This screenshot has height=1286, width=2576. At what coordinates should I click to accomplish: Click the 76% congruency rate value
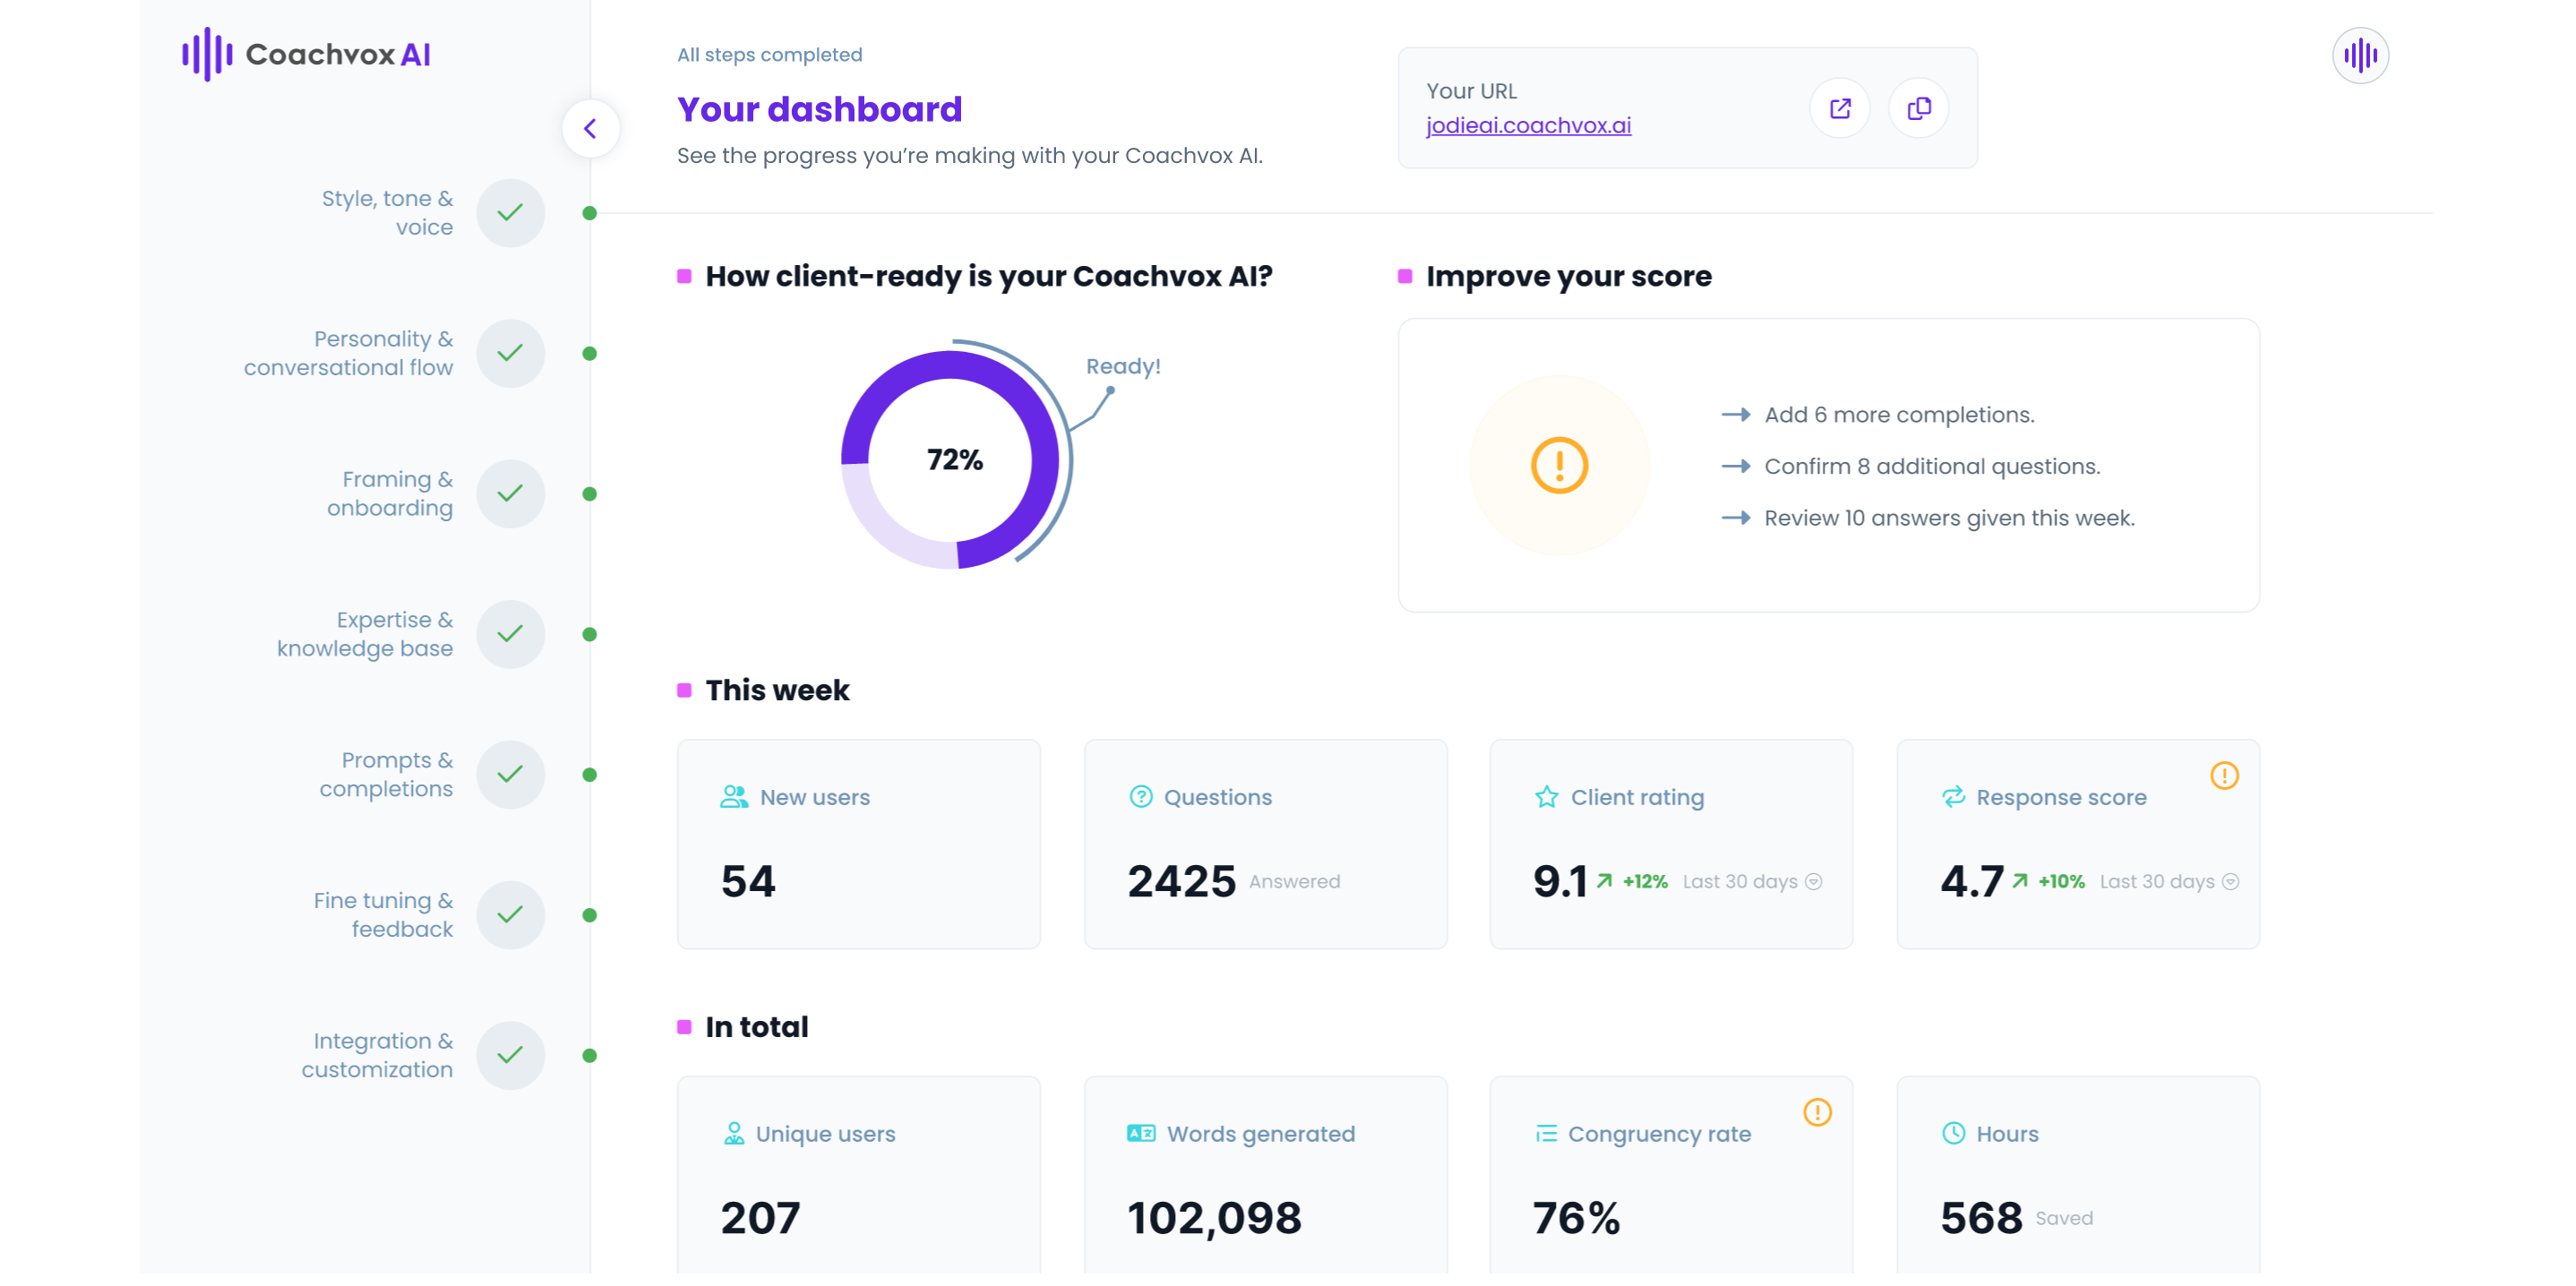pos(1576,1218)
